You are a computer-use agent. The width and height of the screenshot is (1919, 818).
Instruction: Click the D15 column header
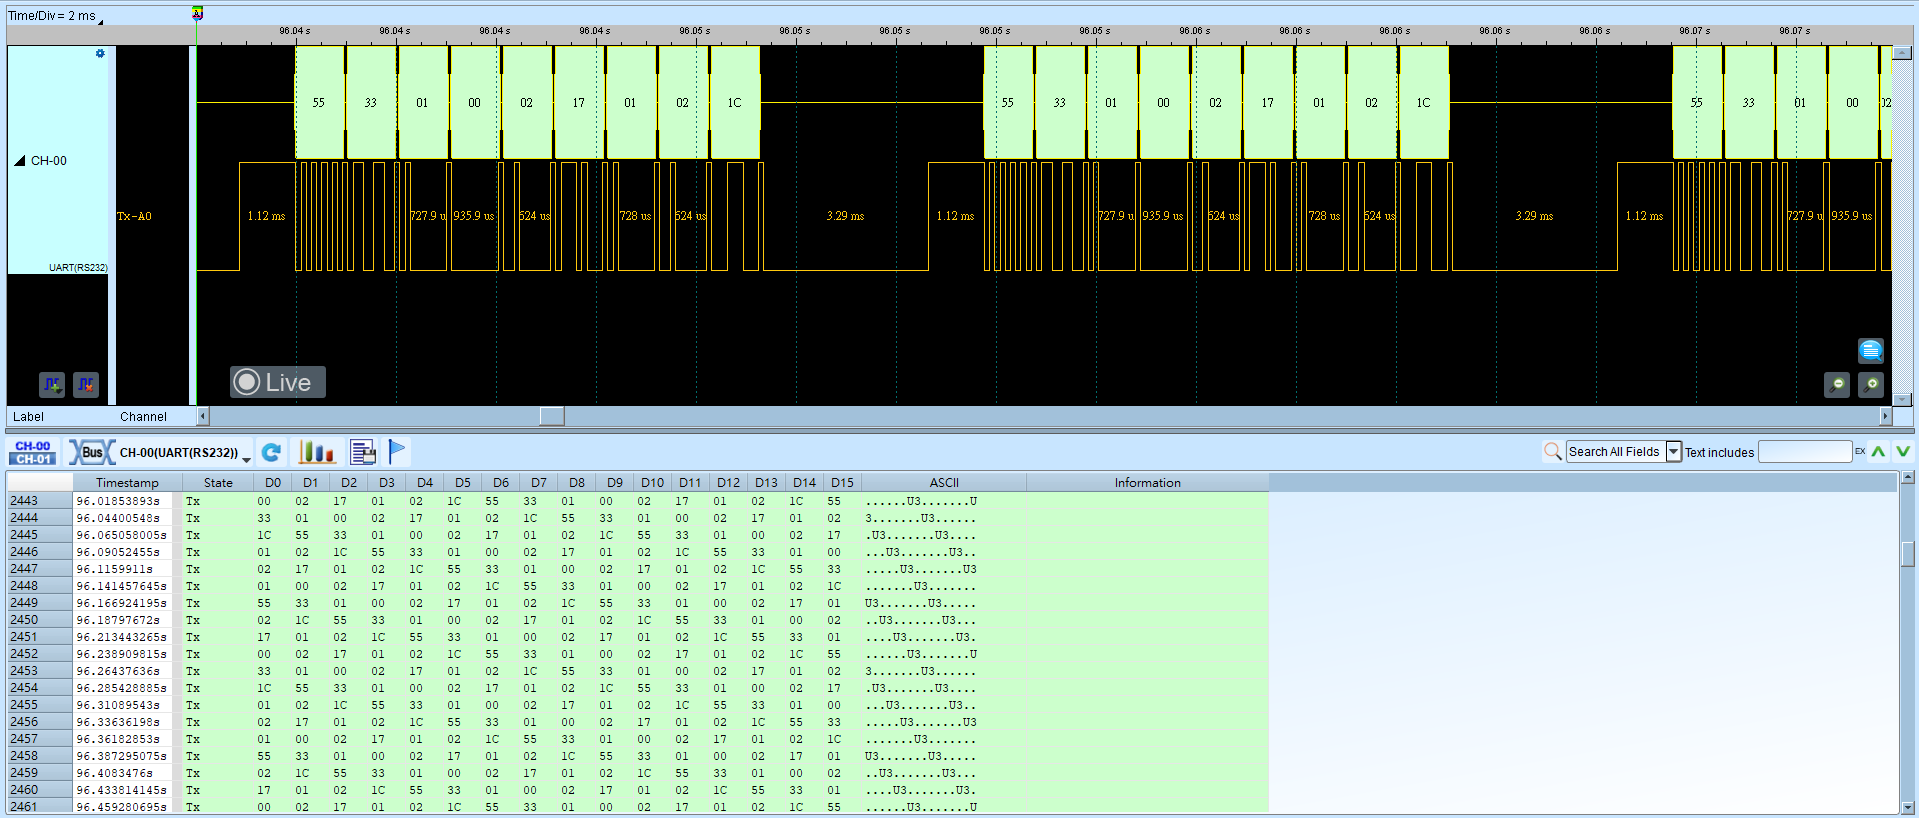click(842, 483)
